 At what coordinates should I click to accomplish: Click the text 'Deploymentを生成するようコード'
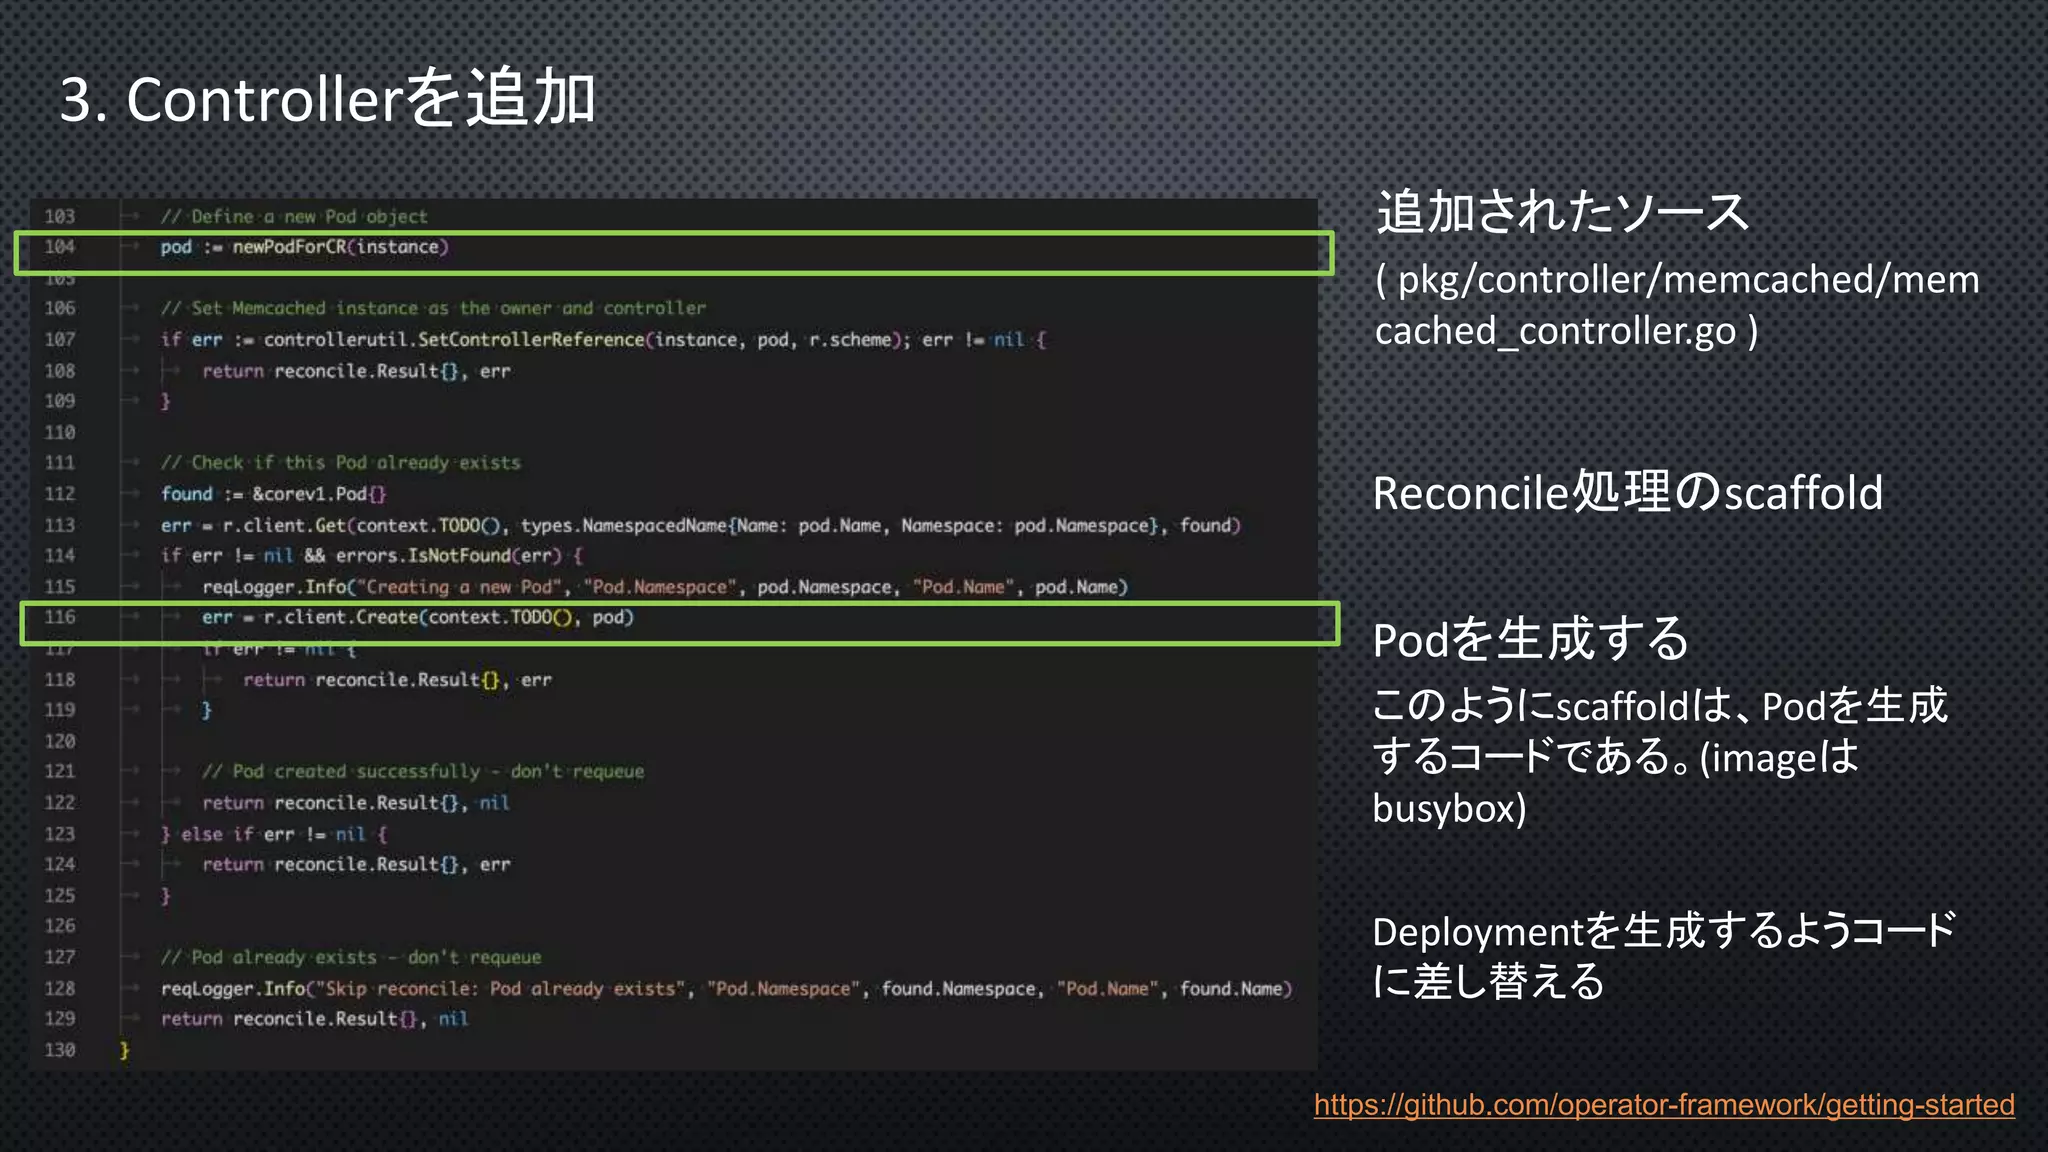point(1664,932)
